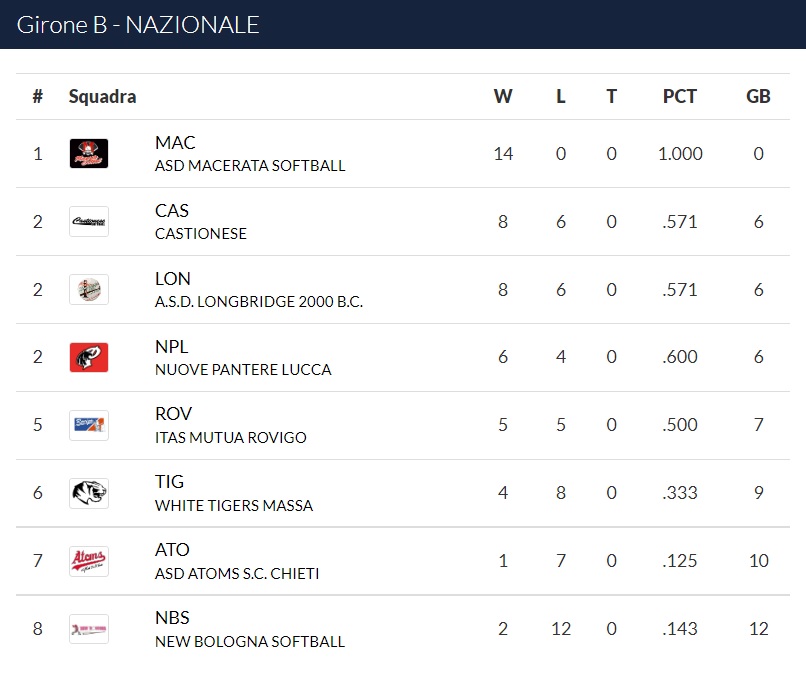Open the White Tigers Massa tiger logo
Viewport: 806px width, 677px height.
pos(89,493)
